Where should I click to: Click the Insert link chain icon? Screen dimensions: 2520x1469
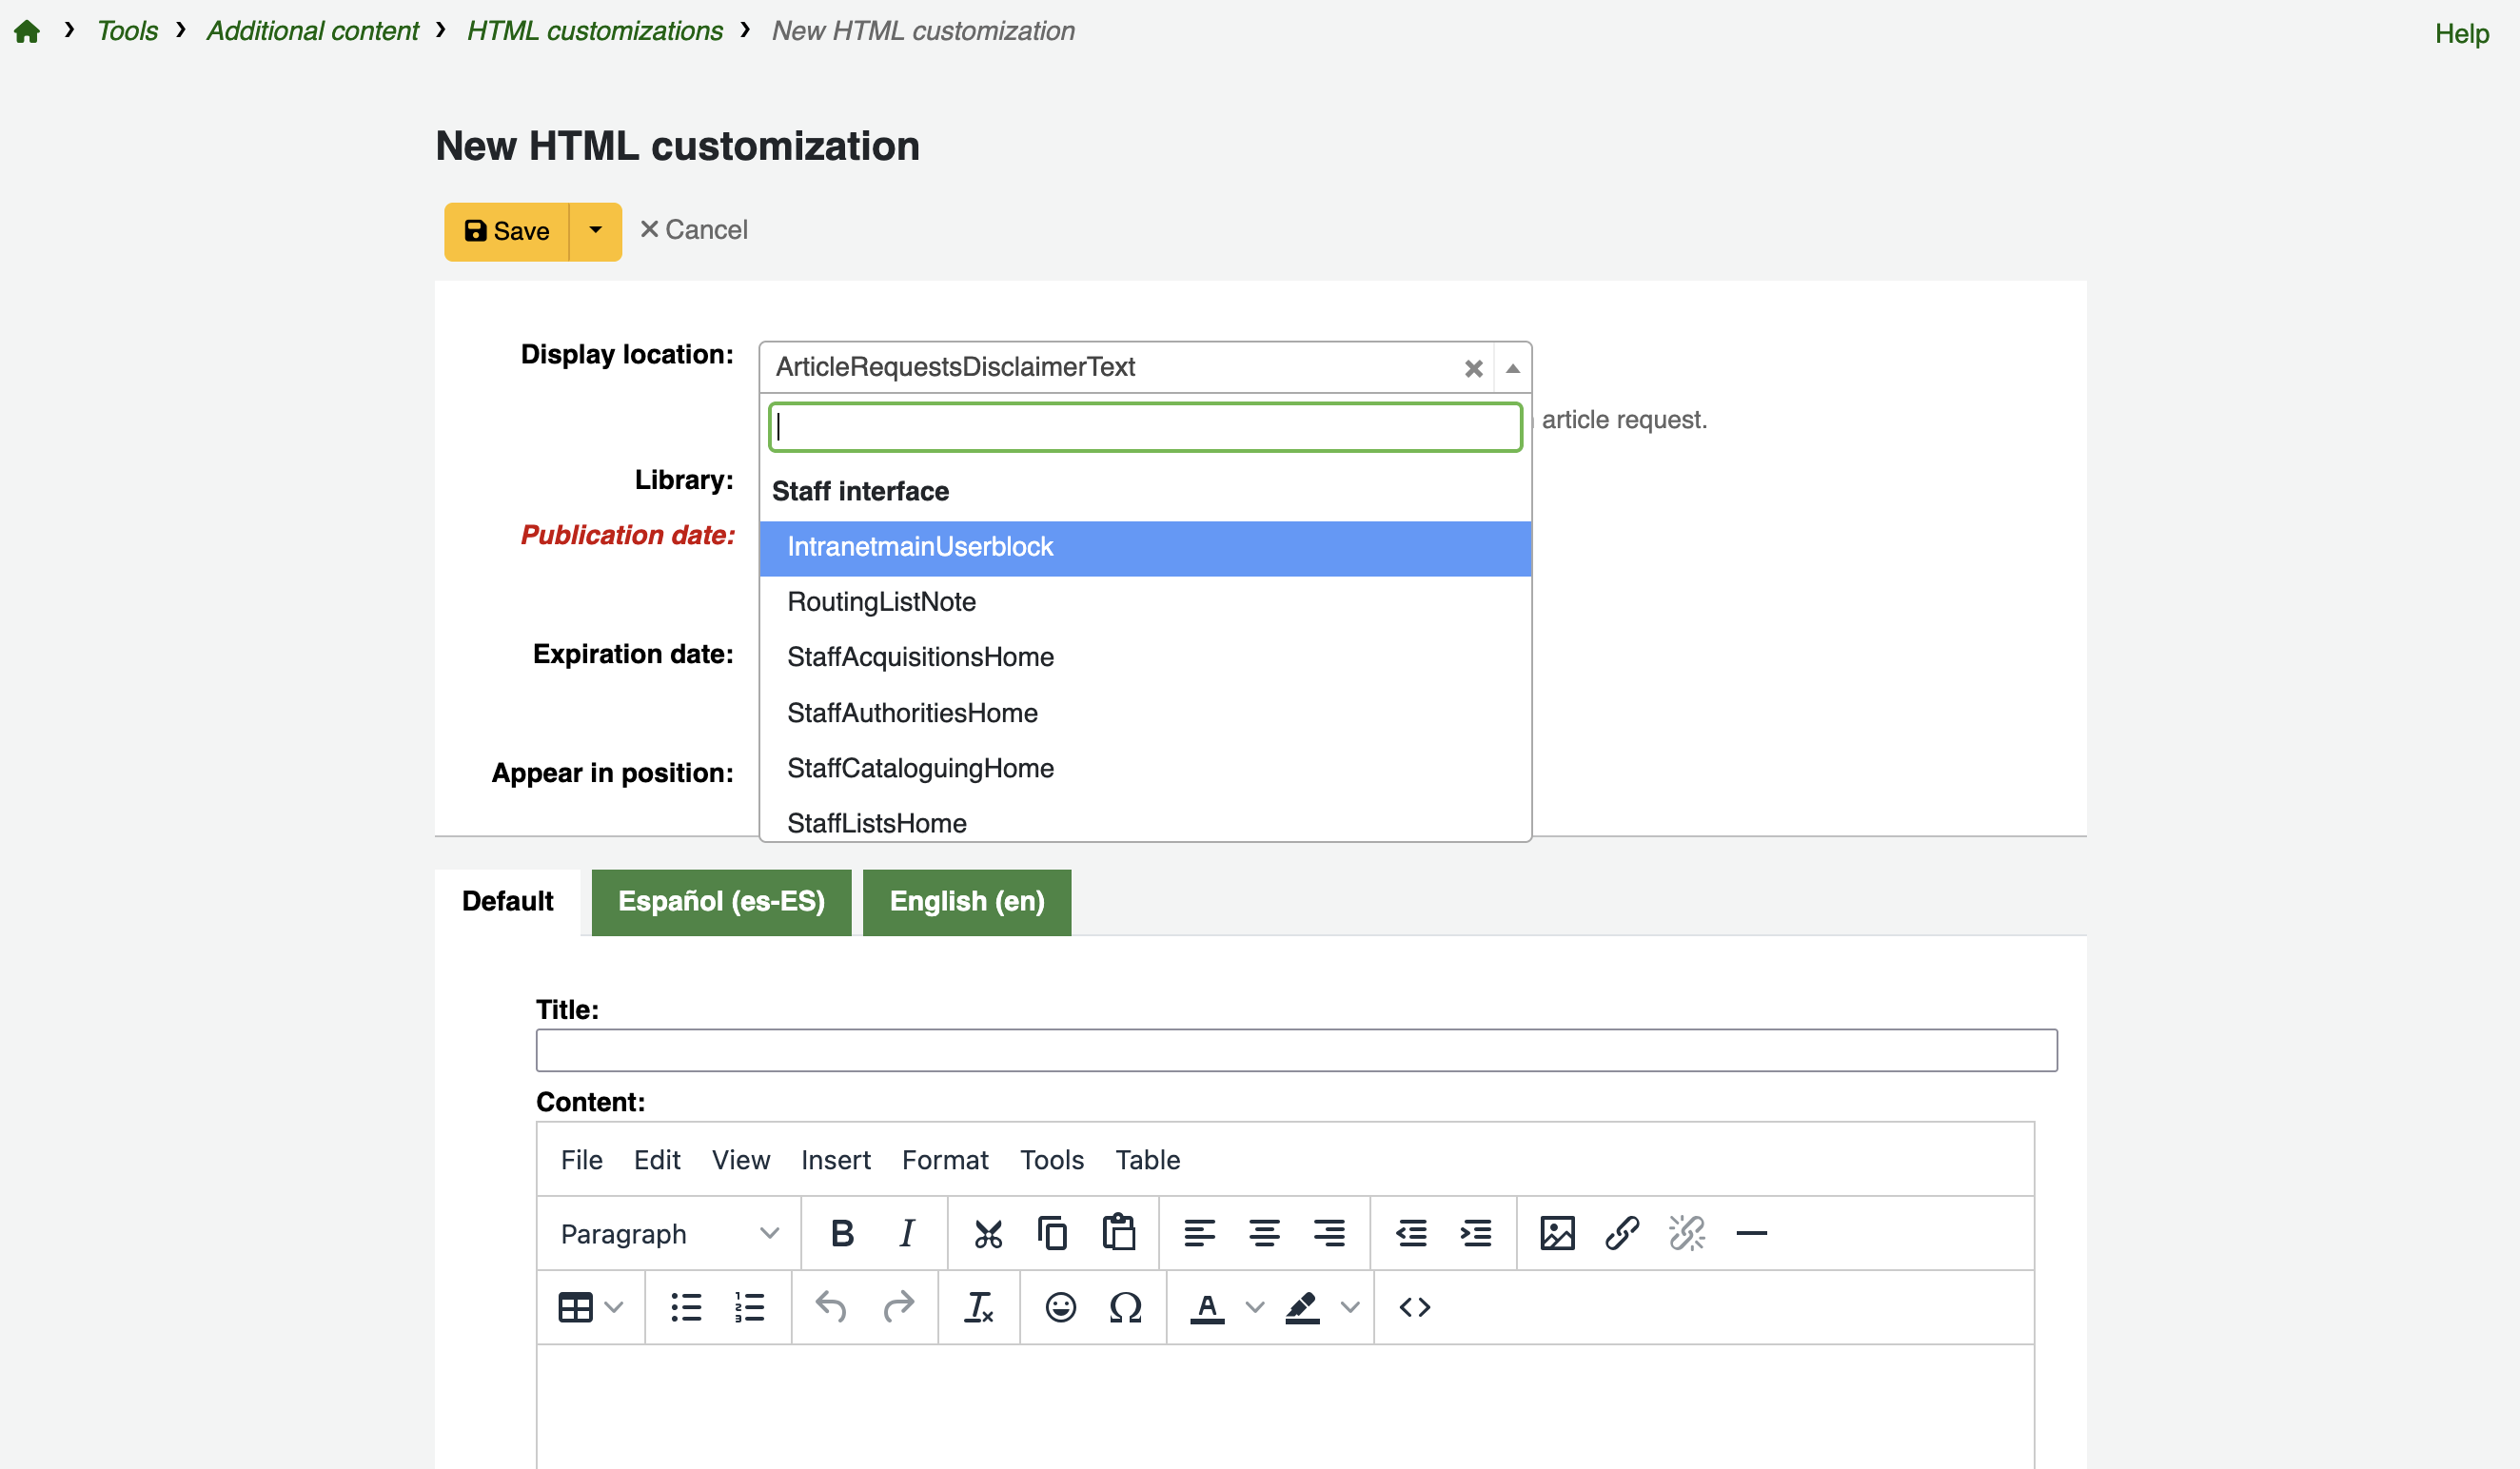click(1621, 1233)
